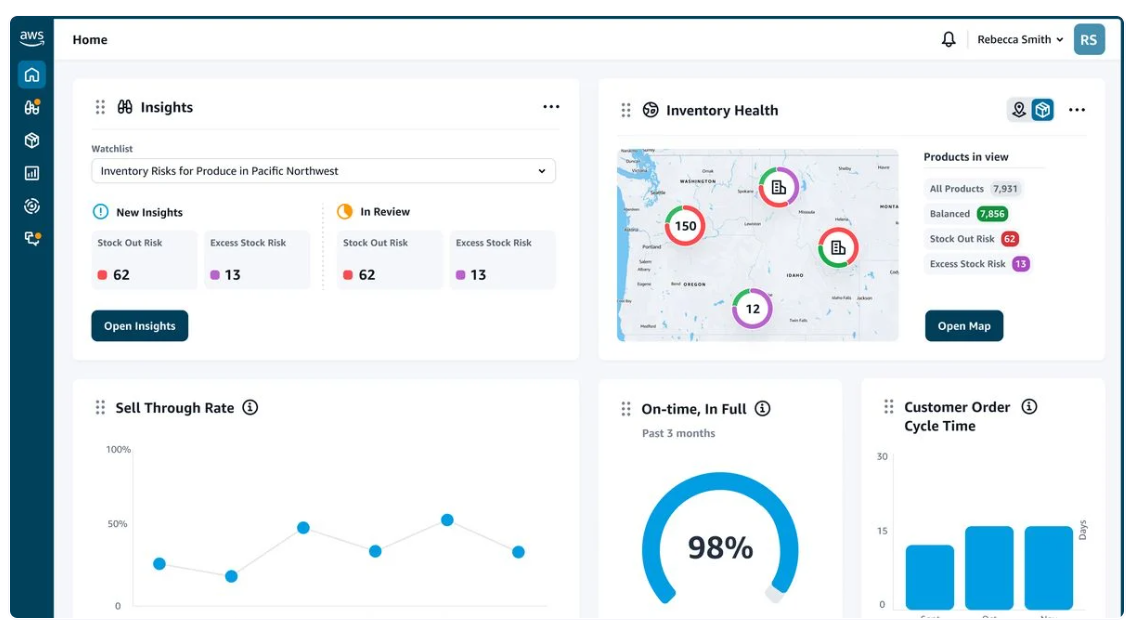Click the Open Map button
The image size is (1139, 626).
964,326
